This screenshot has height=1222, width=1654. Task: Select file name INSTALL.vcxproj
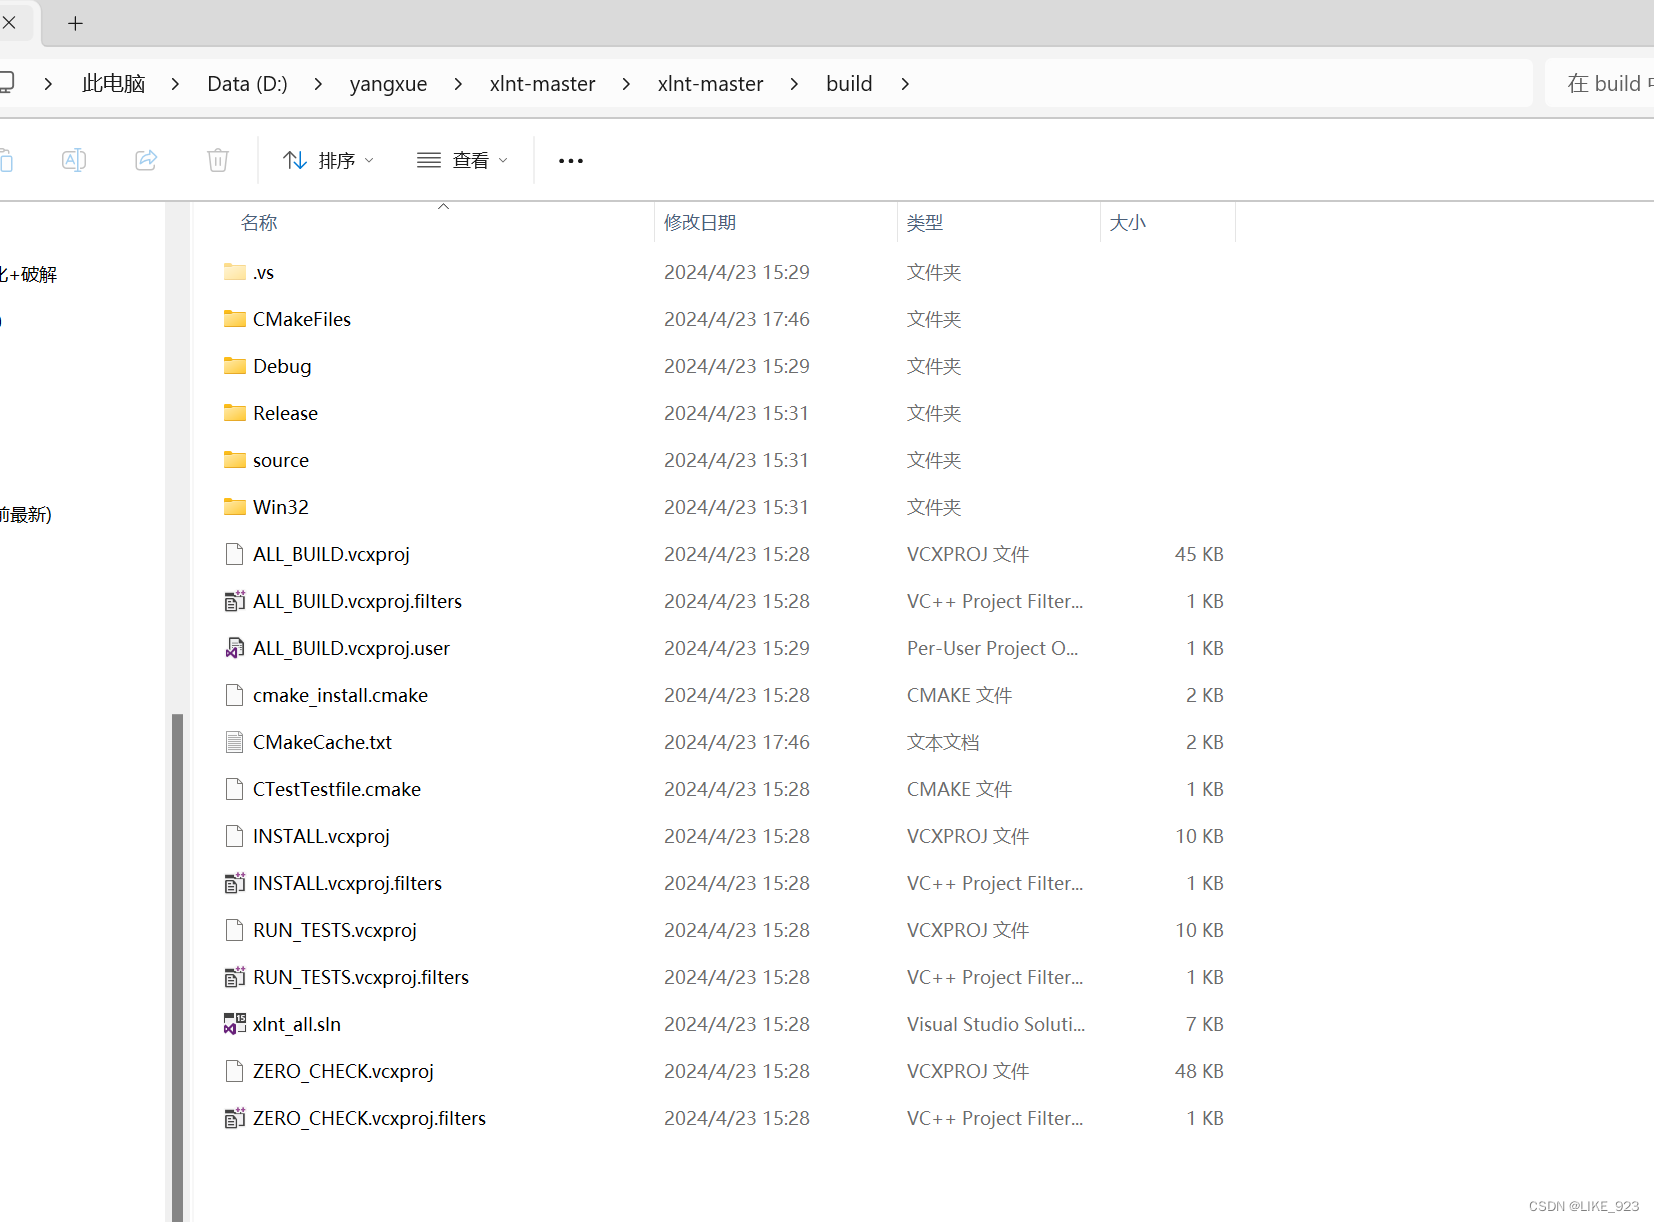coord(321,836)
